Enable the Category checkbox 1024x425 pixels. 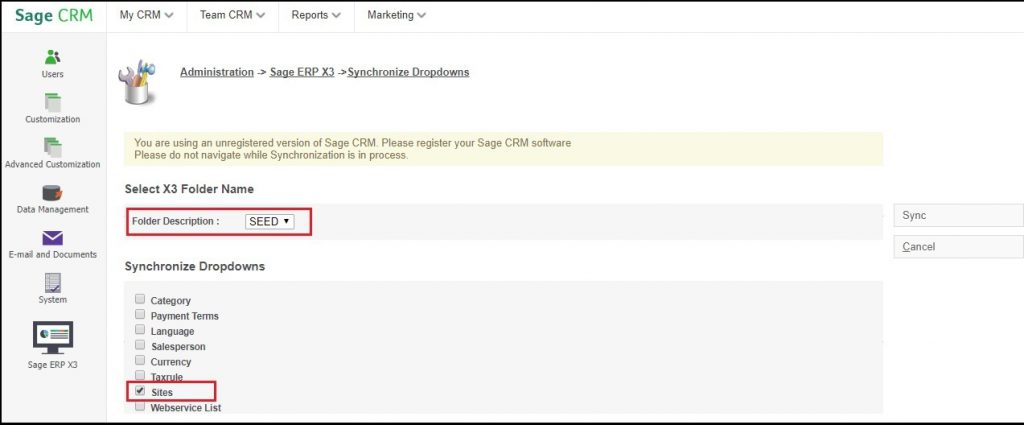pyautogui.click(x=140, y=299)
